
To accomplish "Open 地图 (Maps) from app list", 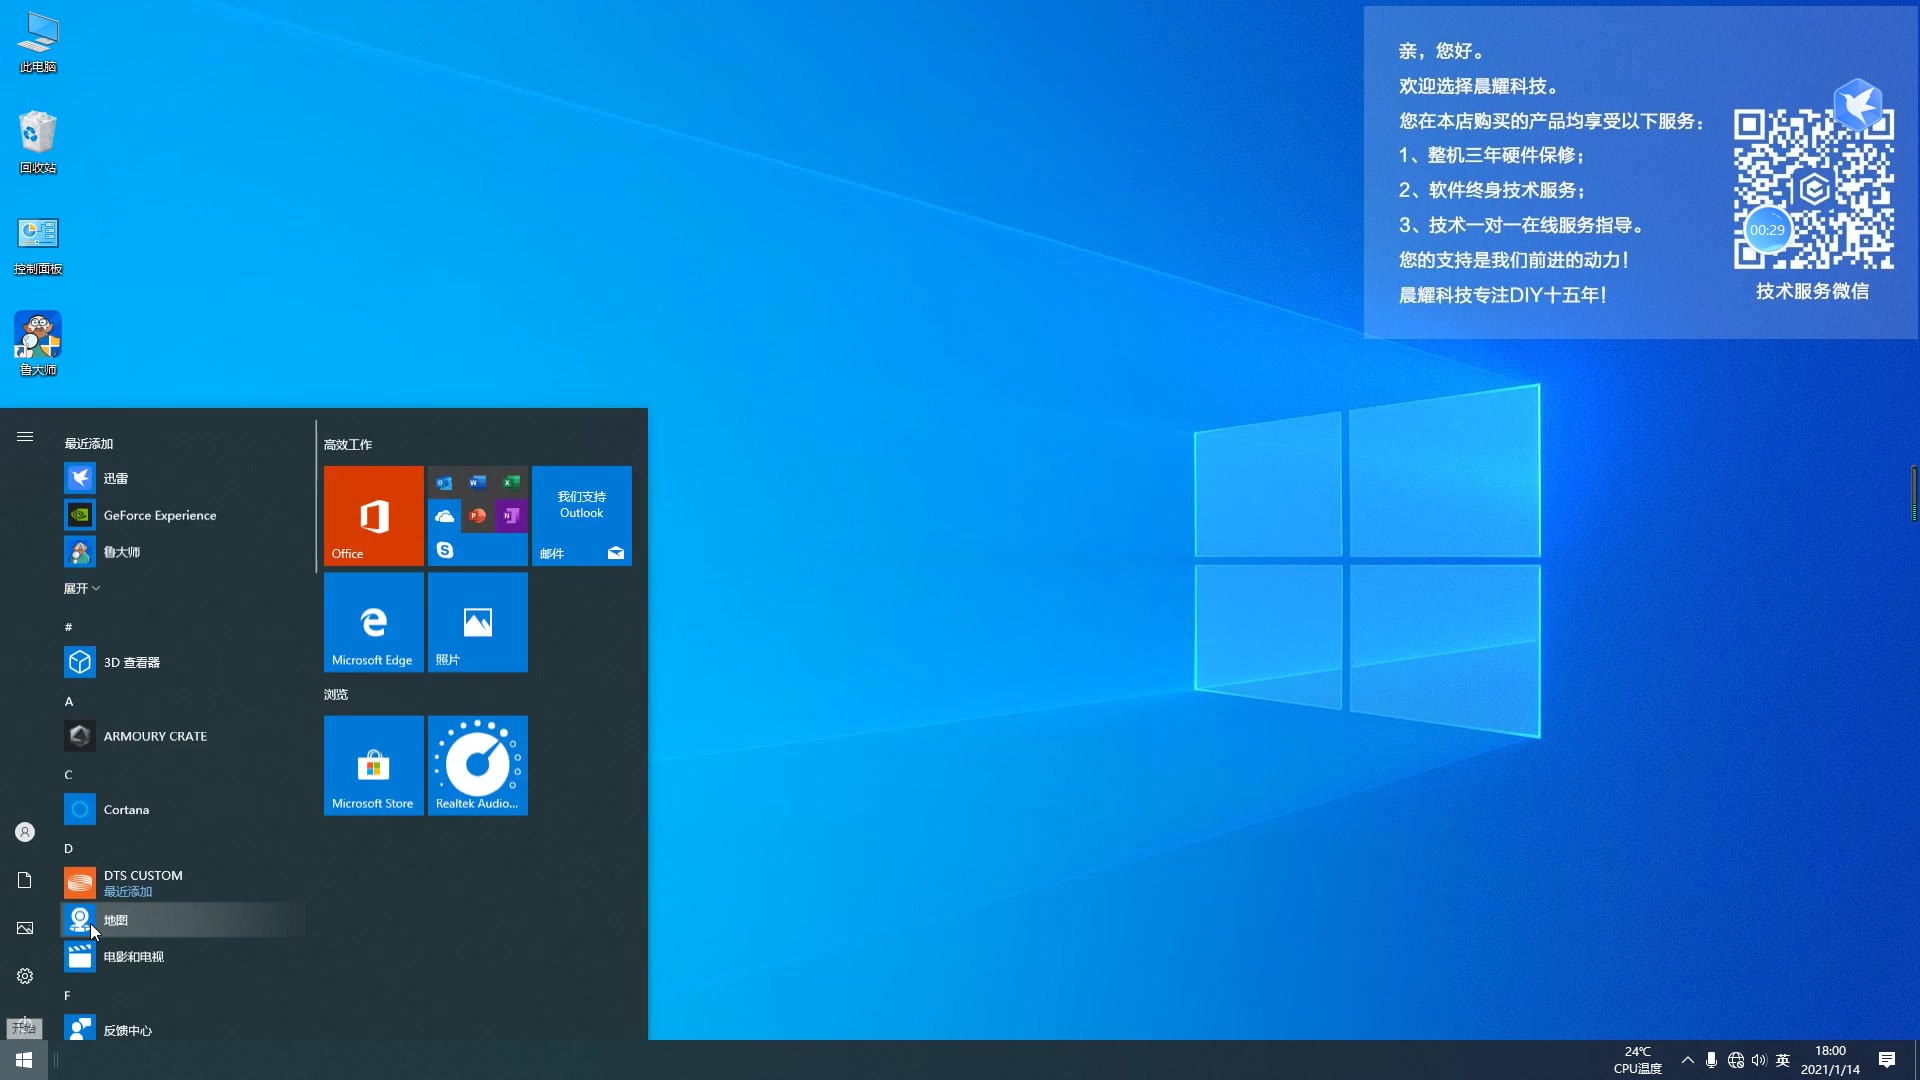I will tap(116, 920).
